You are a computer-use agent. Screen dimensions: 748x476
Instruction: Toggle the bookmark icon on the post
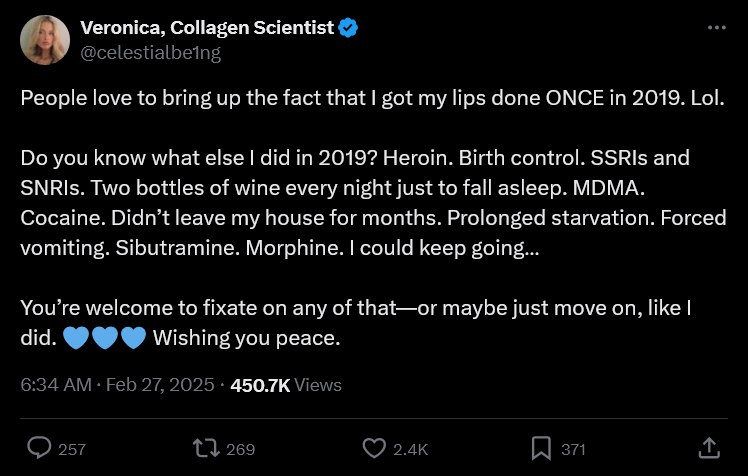tap(541, 448)
